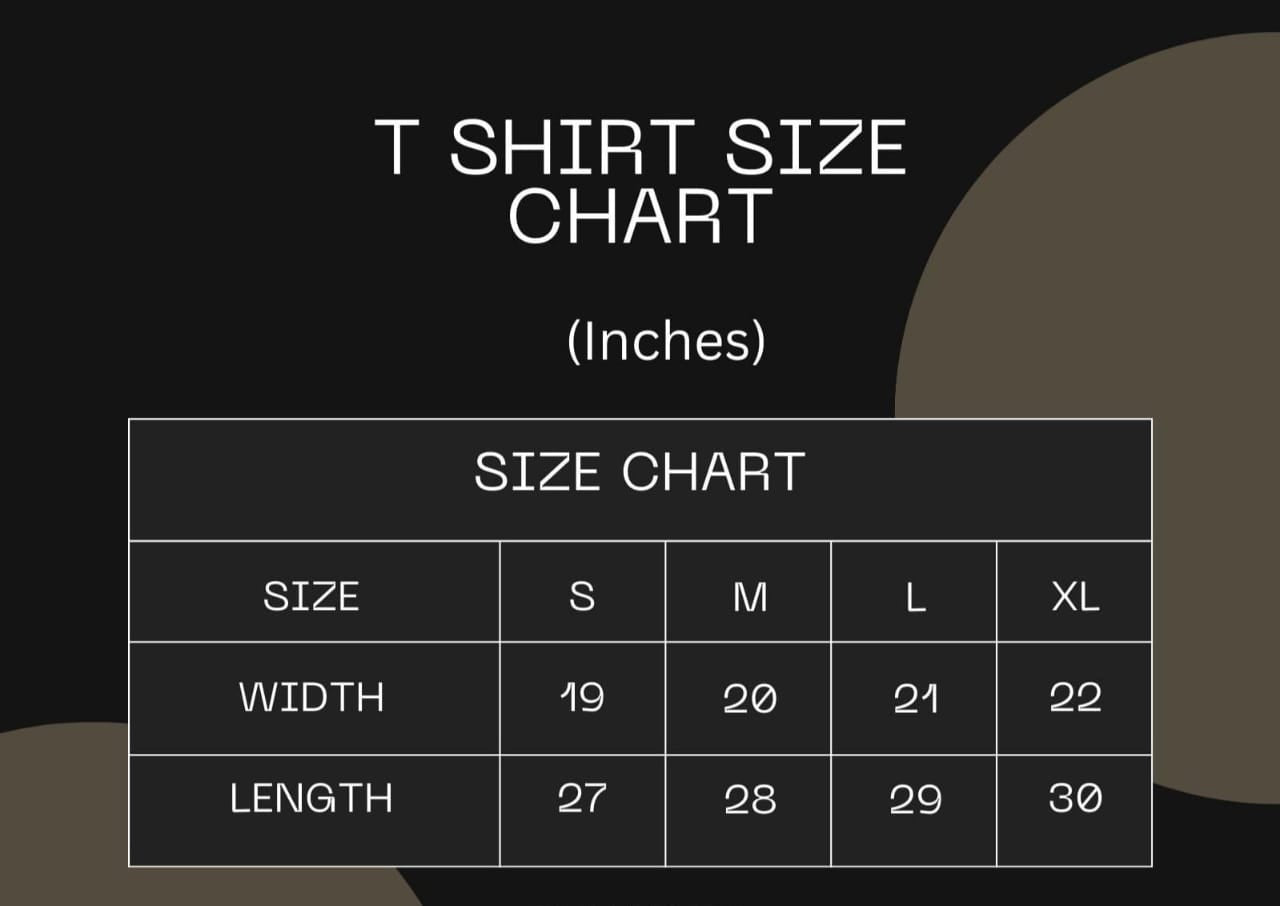1280x906 pixels.
Task: Click the width value 19
Action: click(x=582, y=697)
